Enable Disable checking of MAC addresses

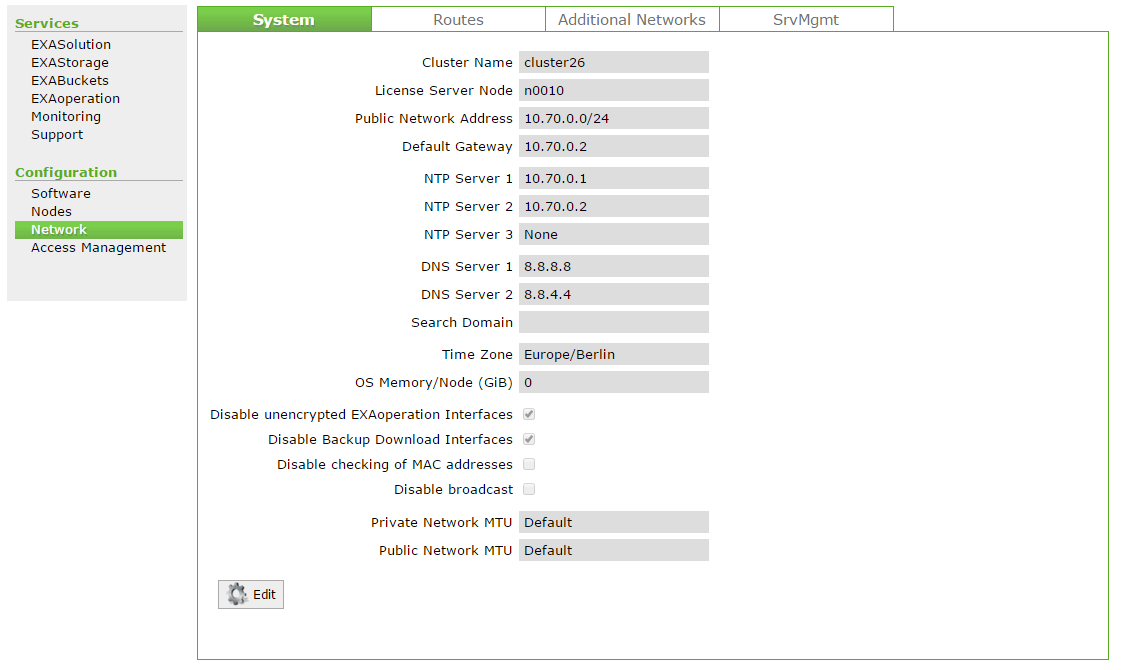click(x=529, y=464)
